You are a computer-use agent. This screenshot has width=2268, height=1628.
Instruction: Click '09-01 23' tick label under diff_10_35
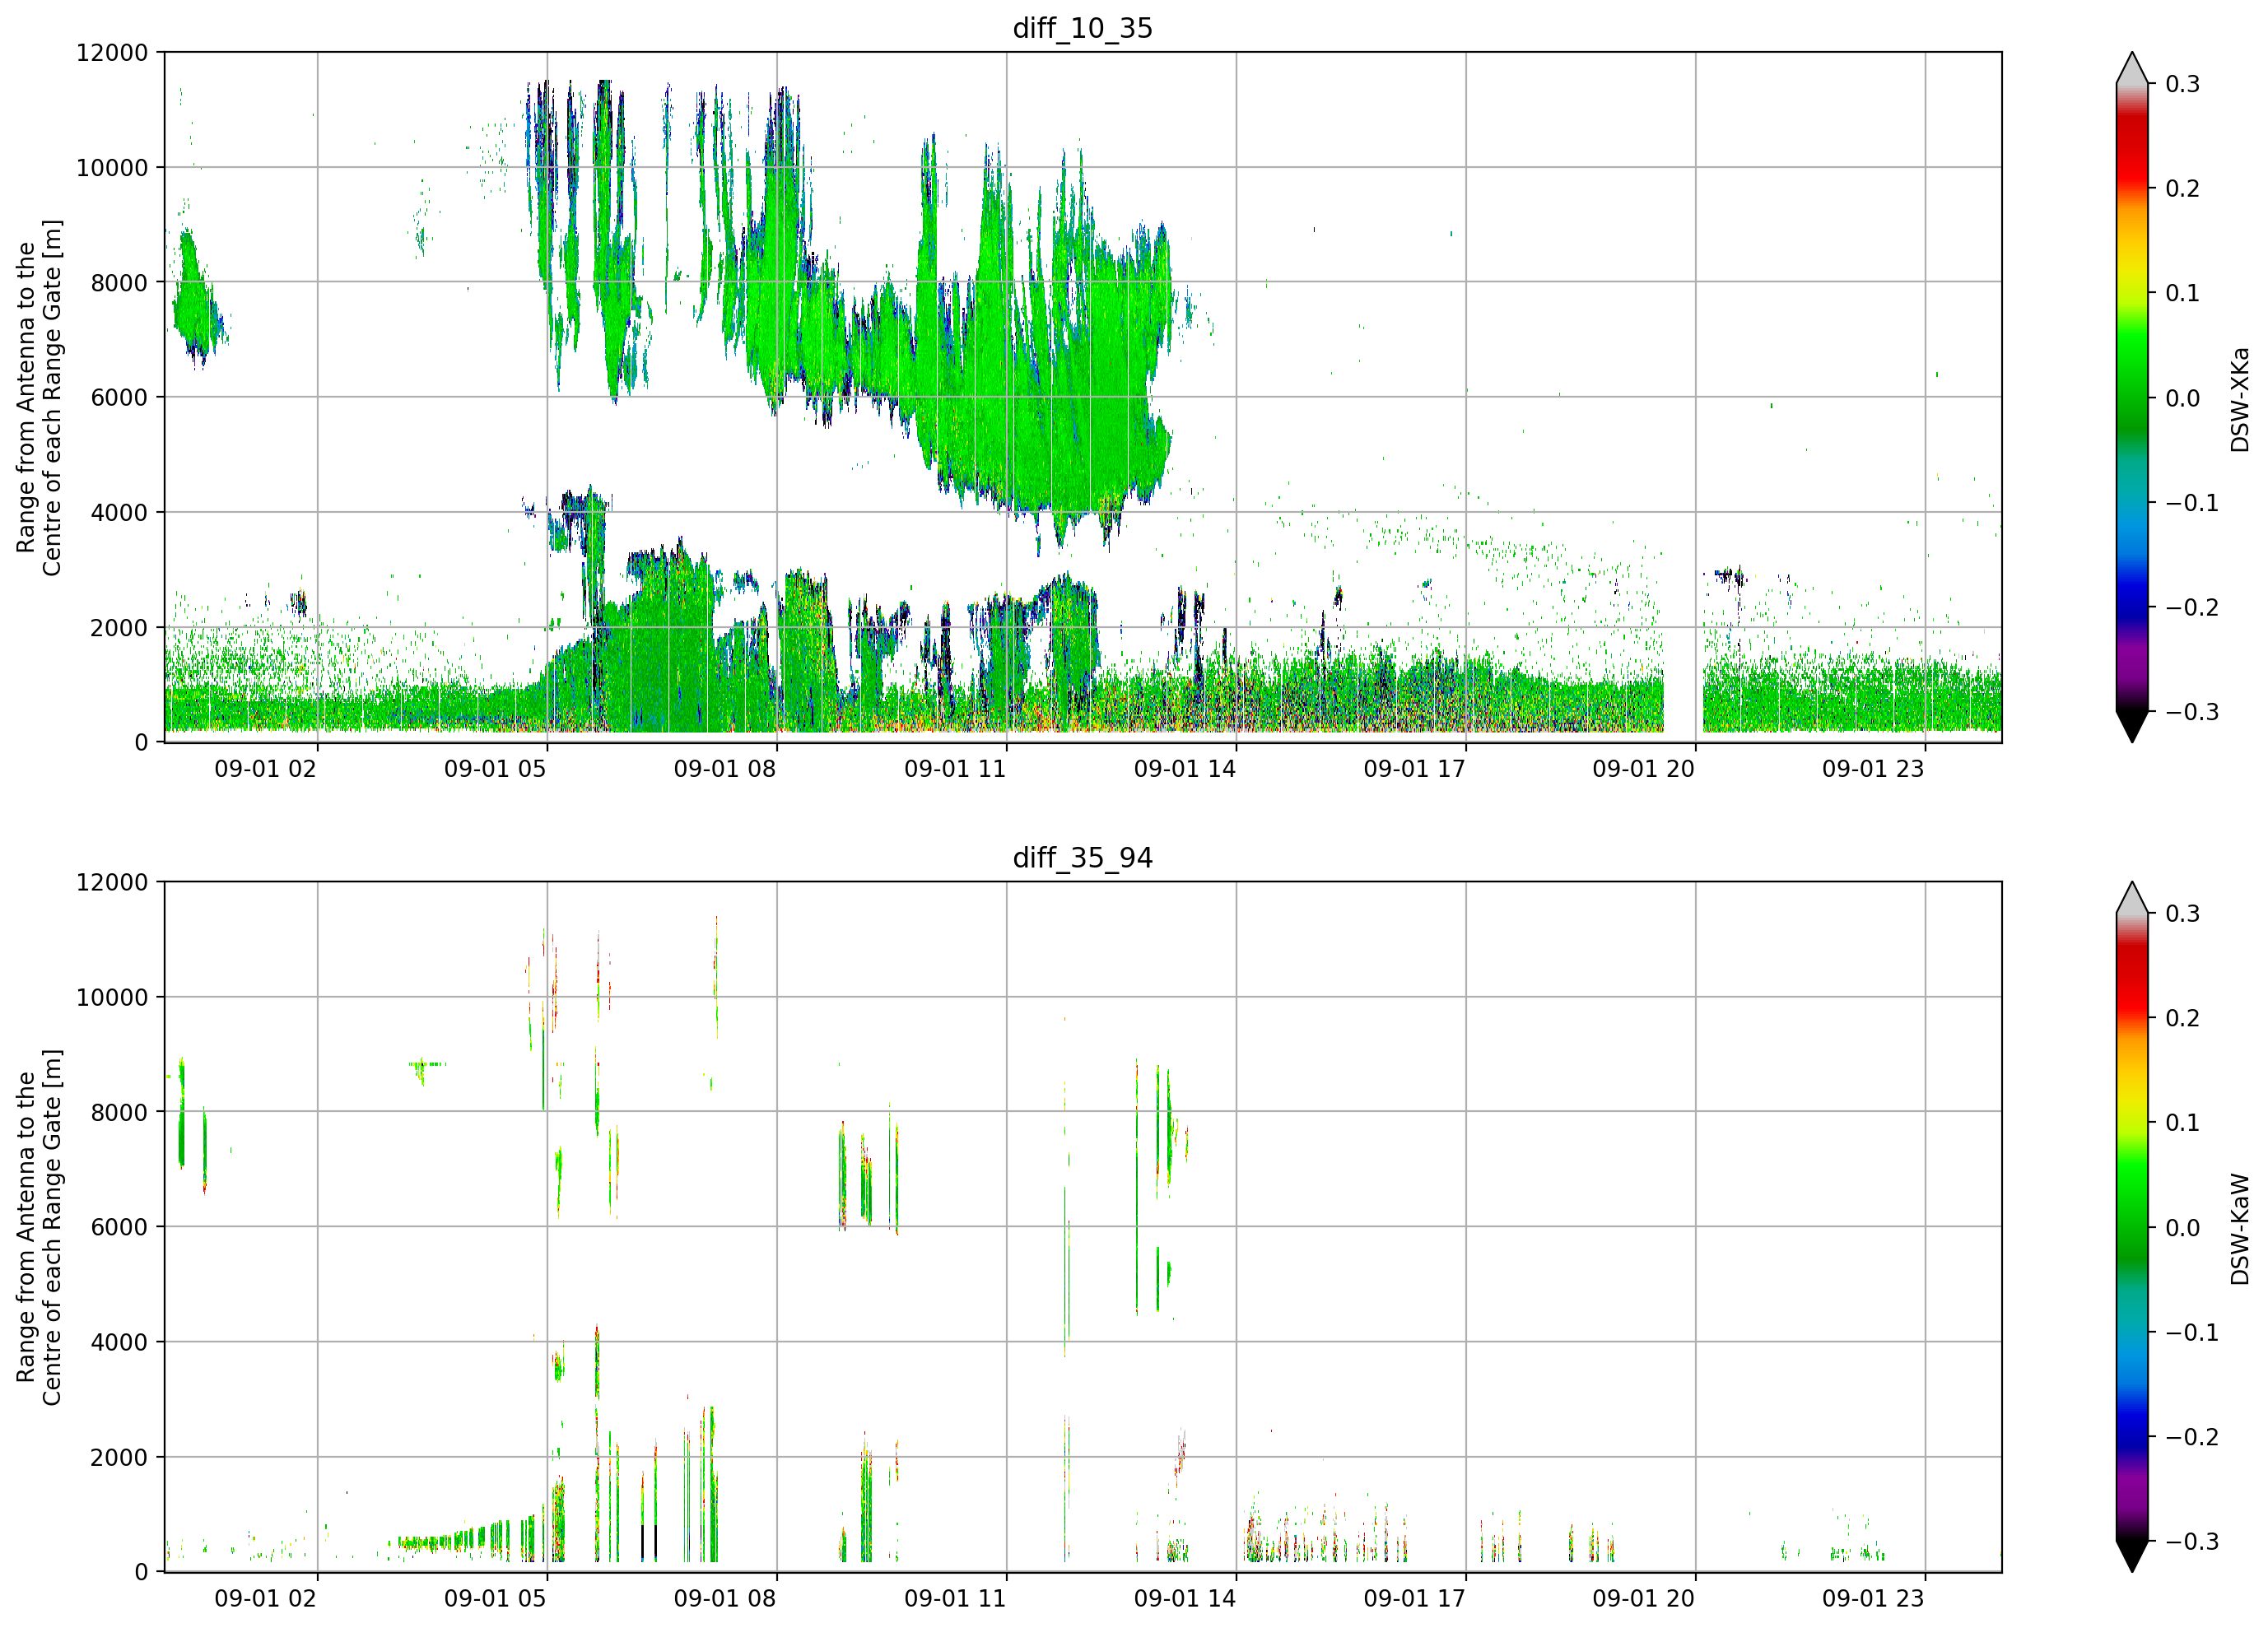point(1873,769)
